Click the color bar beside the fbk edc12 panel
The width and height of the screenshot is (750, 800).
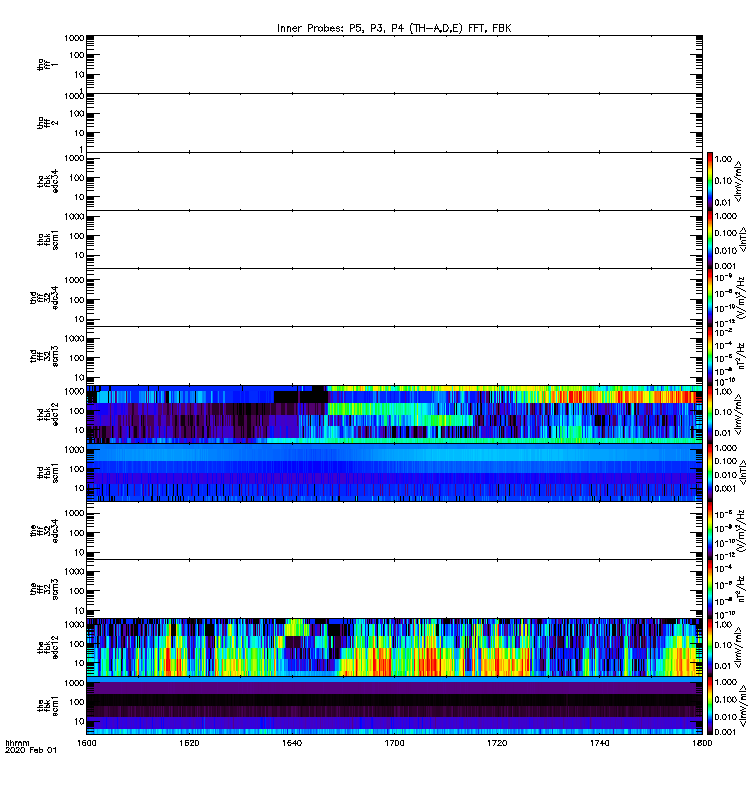click(x=710, y=647)
